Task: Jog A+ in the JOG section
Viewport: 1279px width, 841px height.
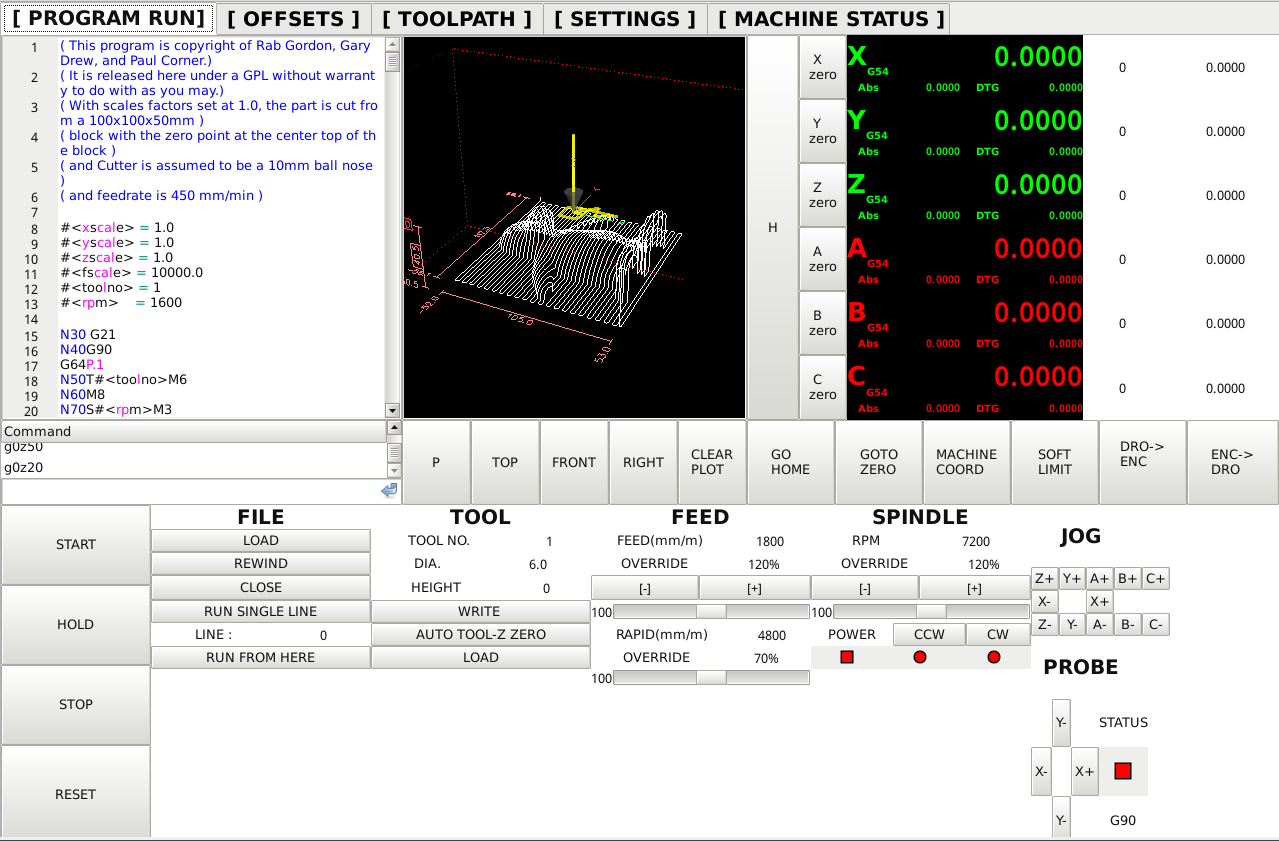Action: pyautogui.click(x=1099, y=579)
